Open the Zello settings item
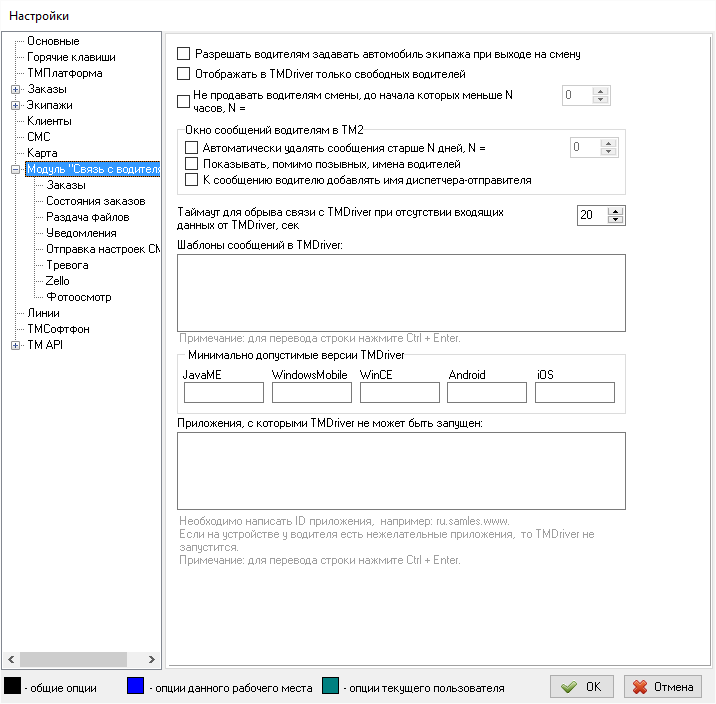 click(58, 281)
